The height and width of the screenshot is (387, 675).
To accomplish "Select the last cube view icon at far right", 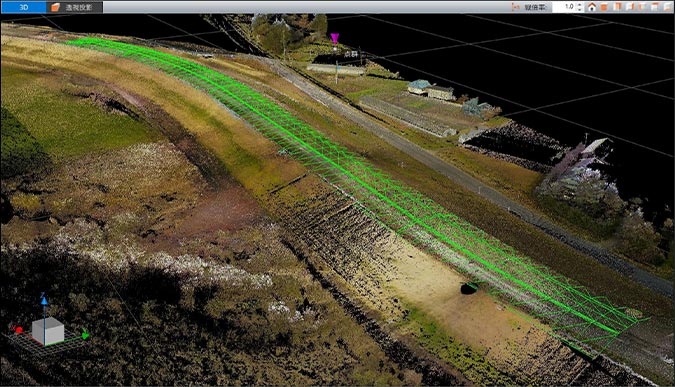I will pyautogui.click(x=667, y=7).
